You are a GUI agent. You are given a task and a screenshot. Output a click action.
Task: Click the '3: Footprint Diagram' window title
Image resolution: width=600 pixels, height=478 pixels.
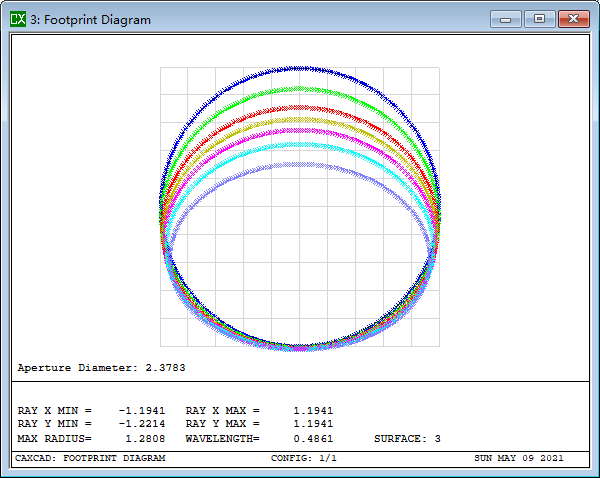[90, 20]
